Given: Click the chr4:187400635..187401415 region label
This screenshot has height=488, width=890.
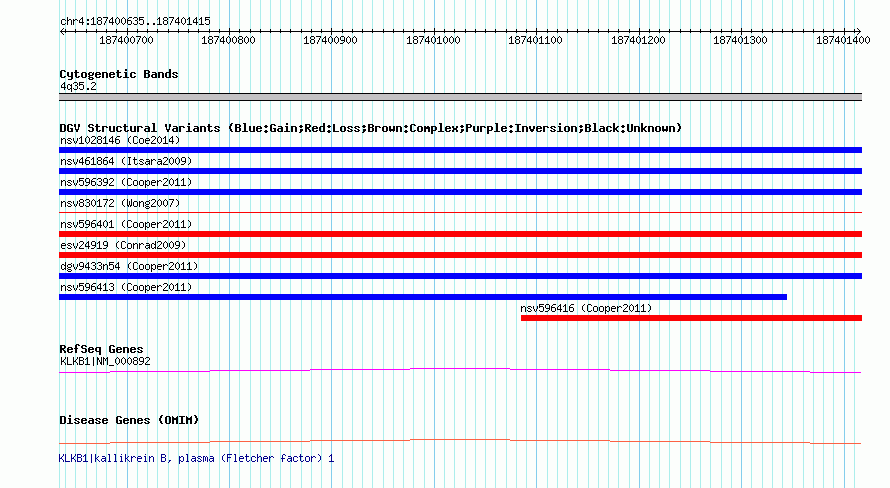Looking at the screenshot, I should (135, 22).
